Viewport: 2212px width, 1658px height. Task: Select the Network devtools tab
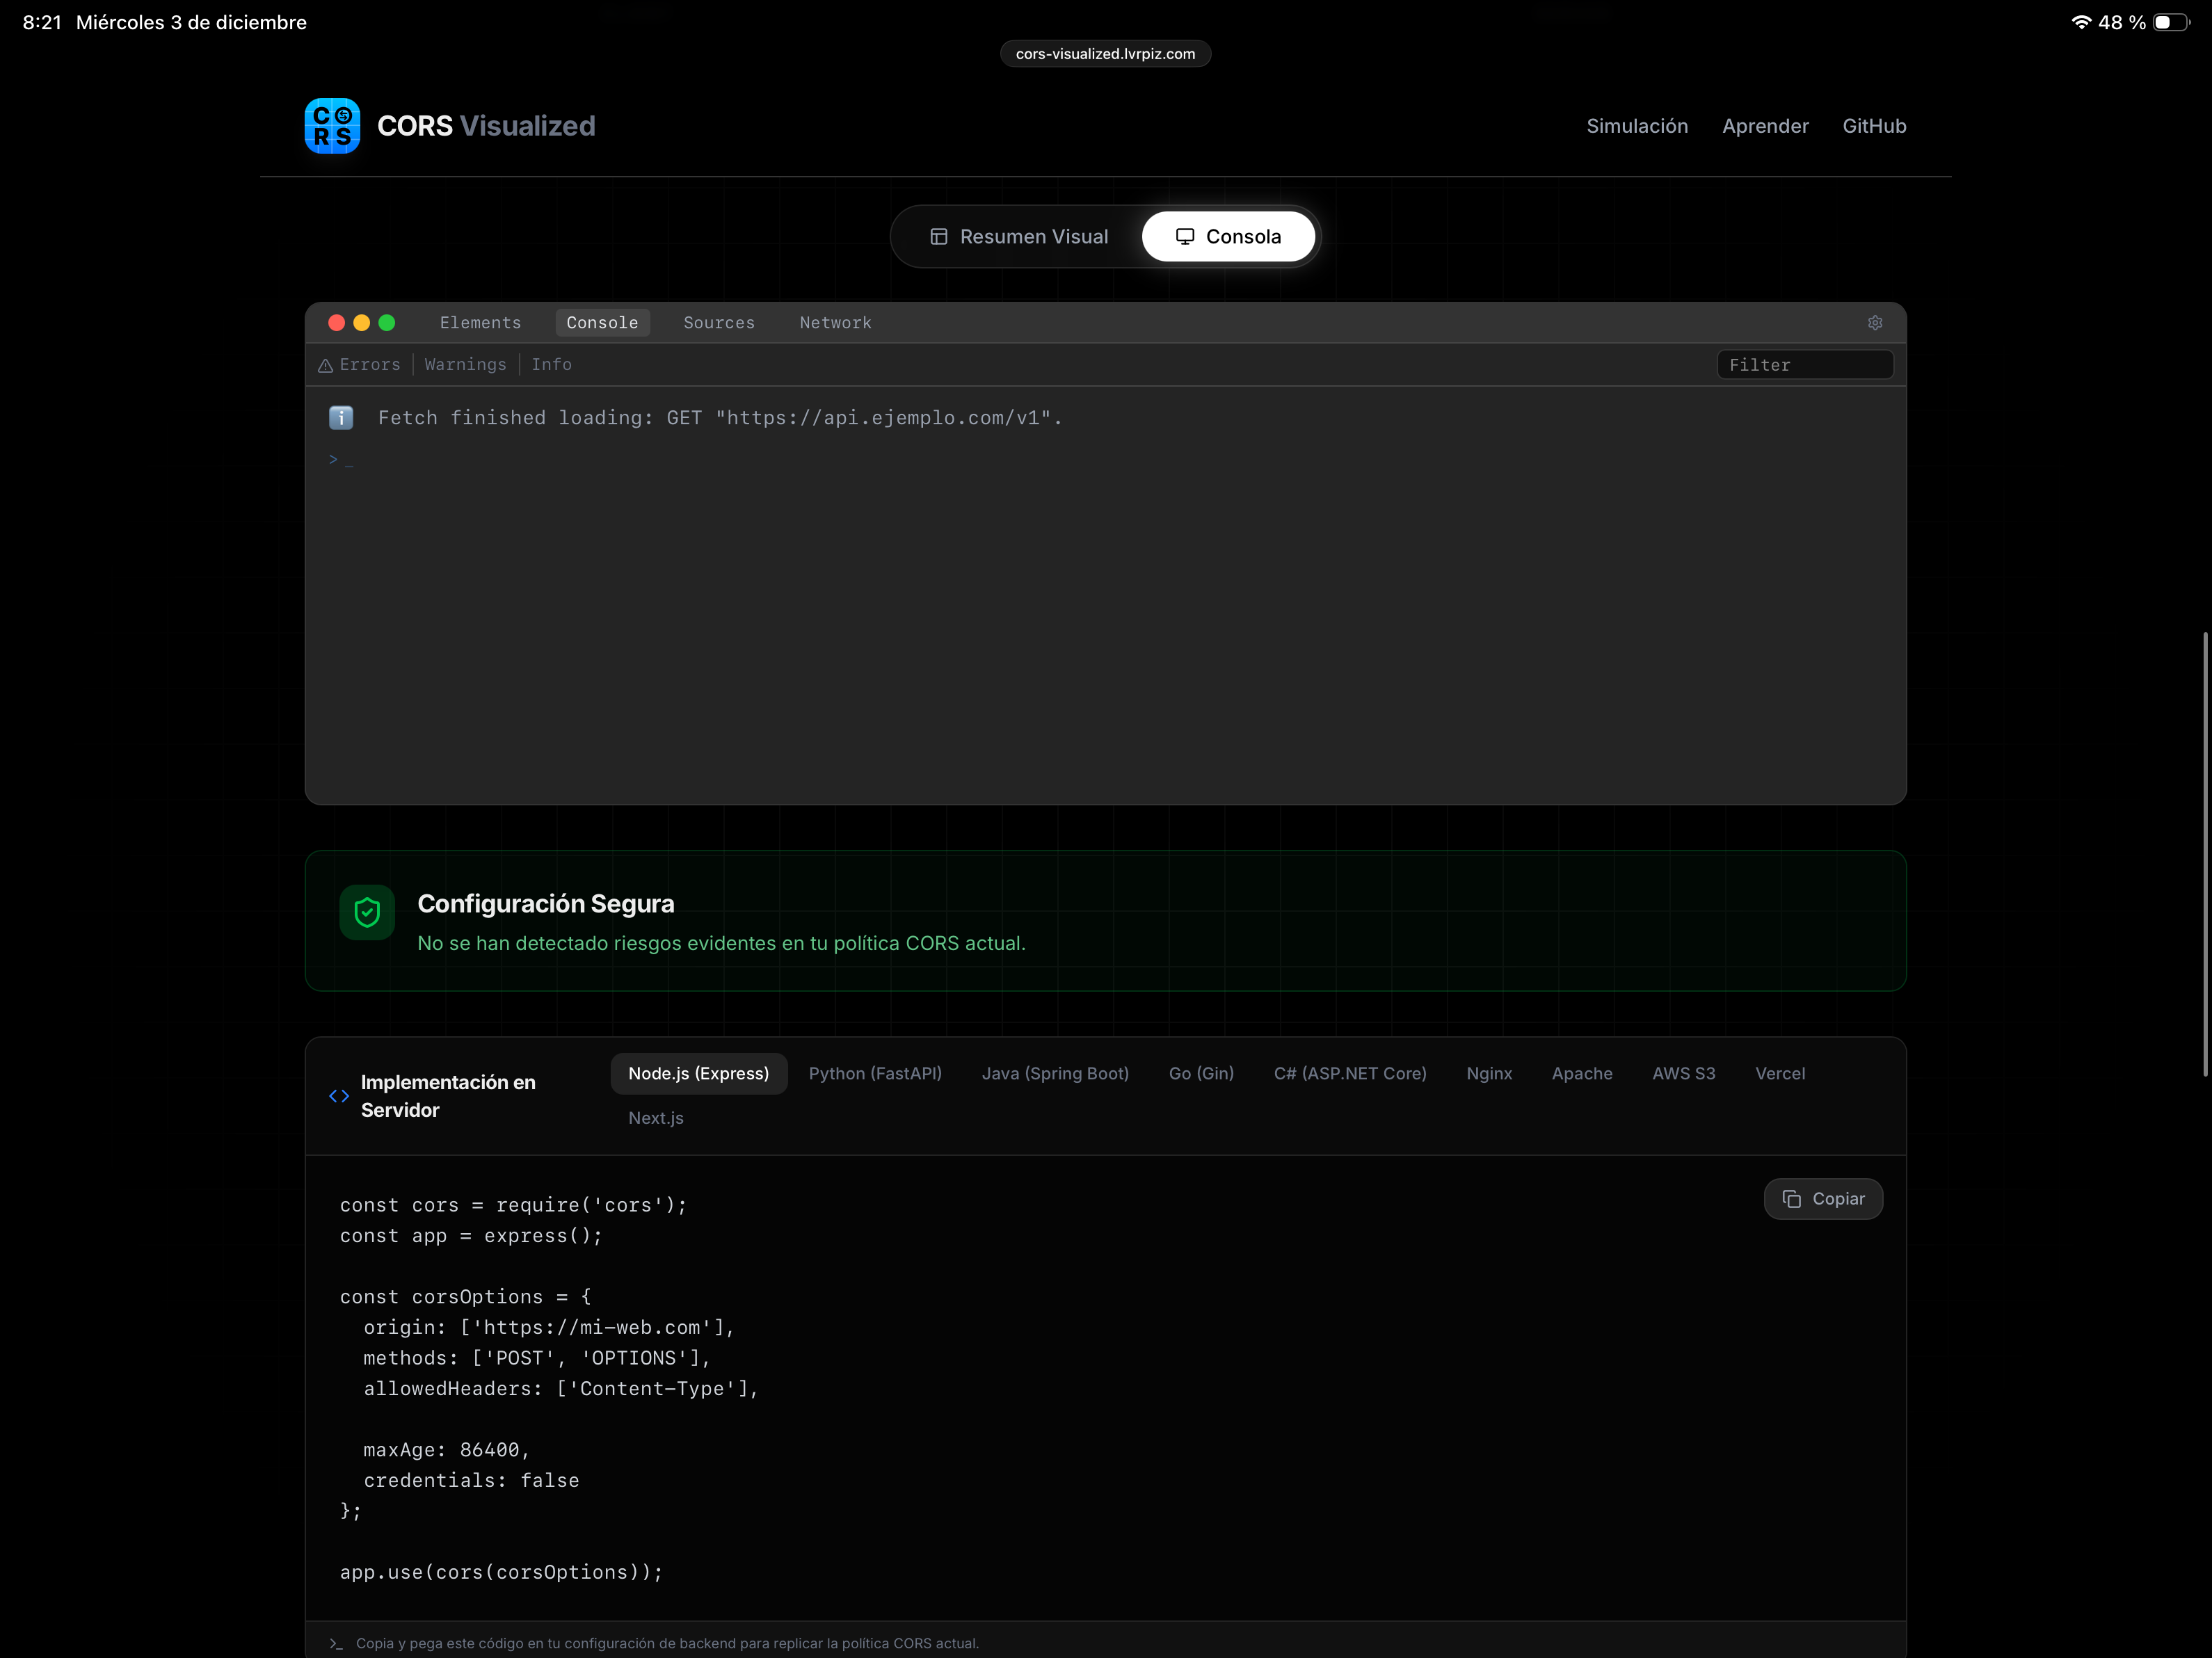pyautogui.click(x=835, y=323)
